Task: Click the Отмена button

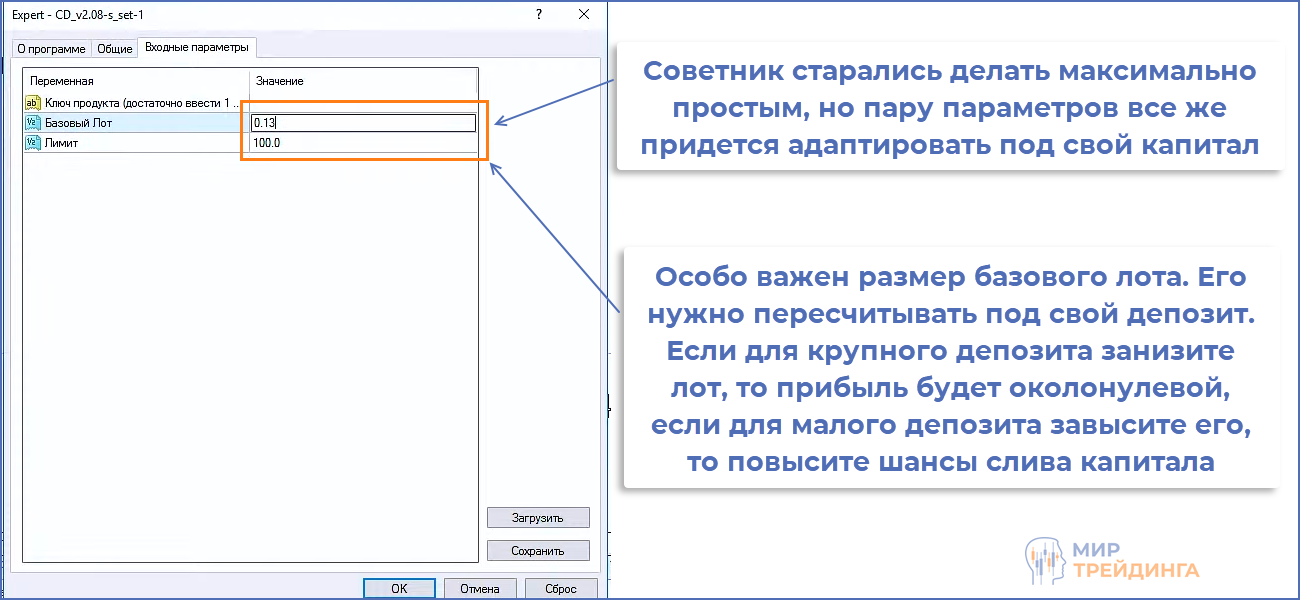Action: 480,588
